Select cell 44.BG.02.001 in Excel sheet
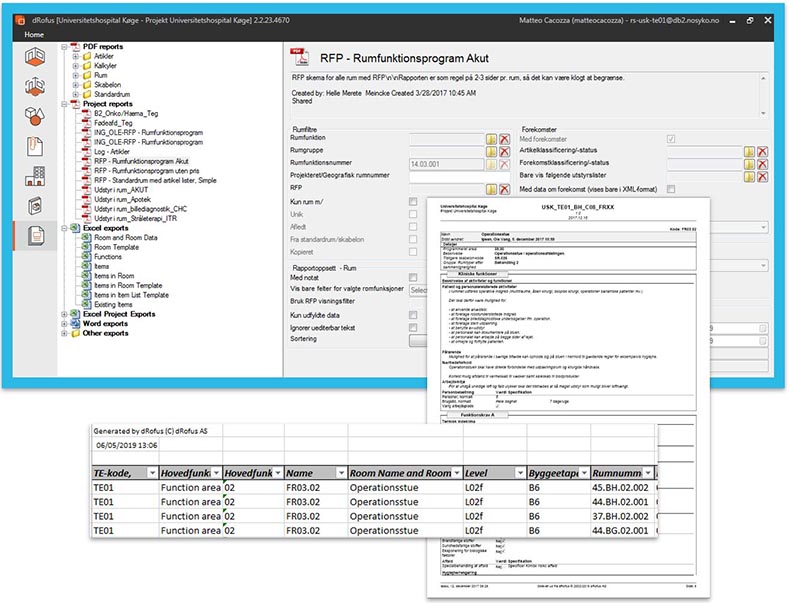 tap(620, 531)
